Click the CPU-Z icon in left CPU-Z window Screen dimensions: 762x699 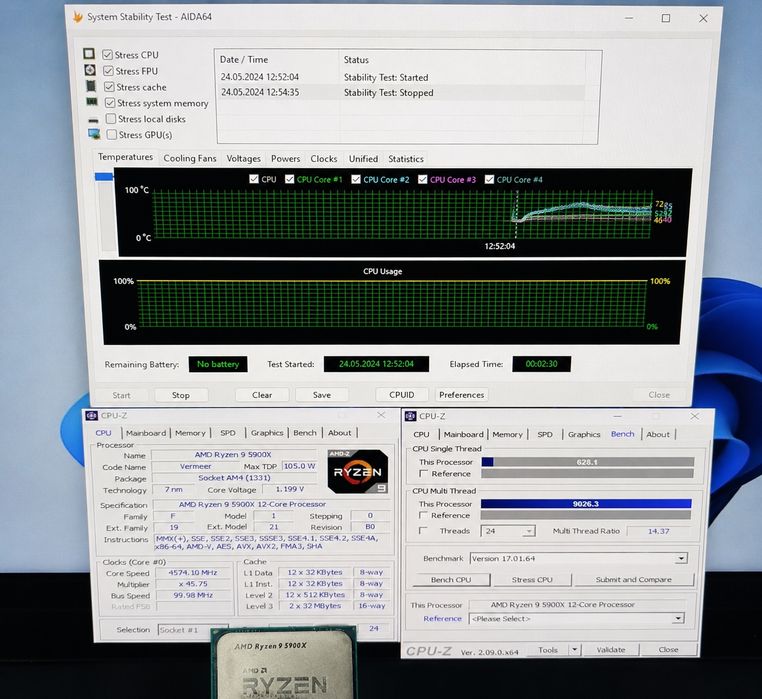pos(91,416)
